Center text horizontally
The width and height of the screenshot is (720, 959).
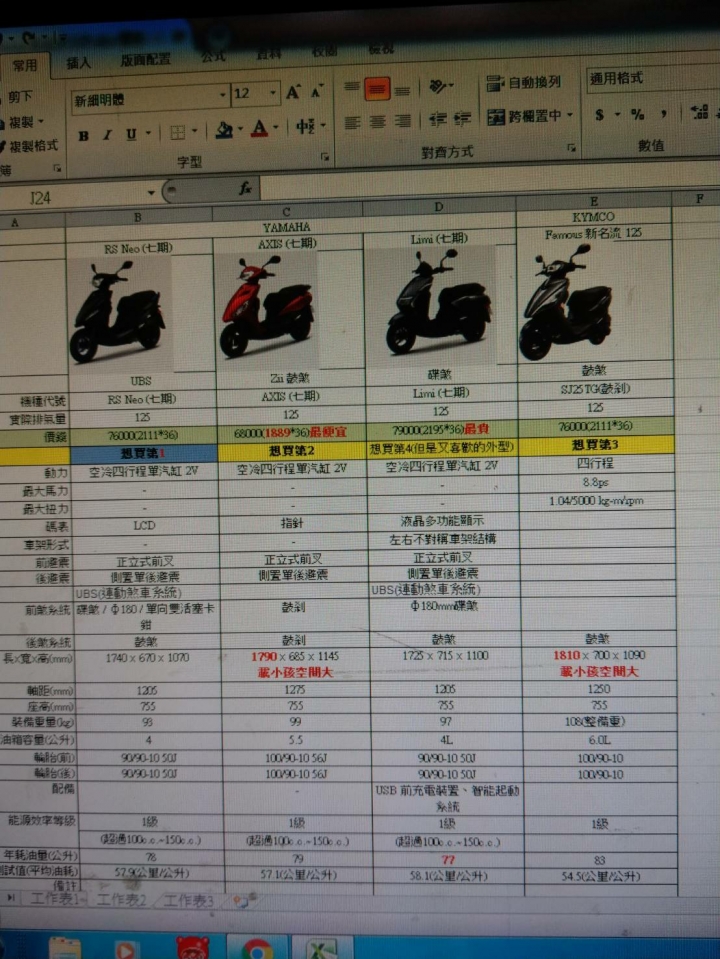377,122
